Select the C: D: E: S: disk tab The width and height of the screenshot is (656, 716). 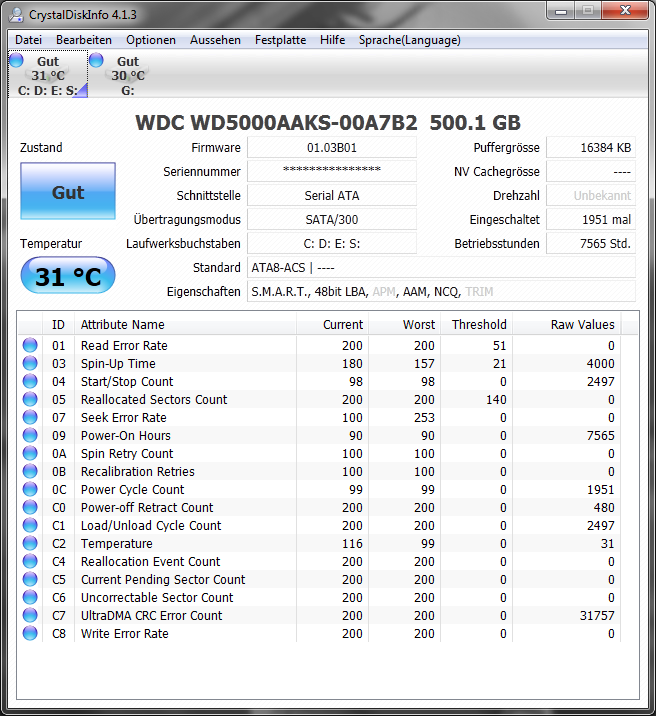coord(48,75)
